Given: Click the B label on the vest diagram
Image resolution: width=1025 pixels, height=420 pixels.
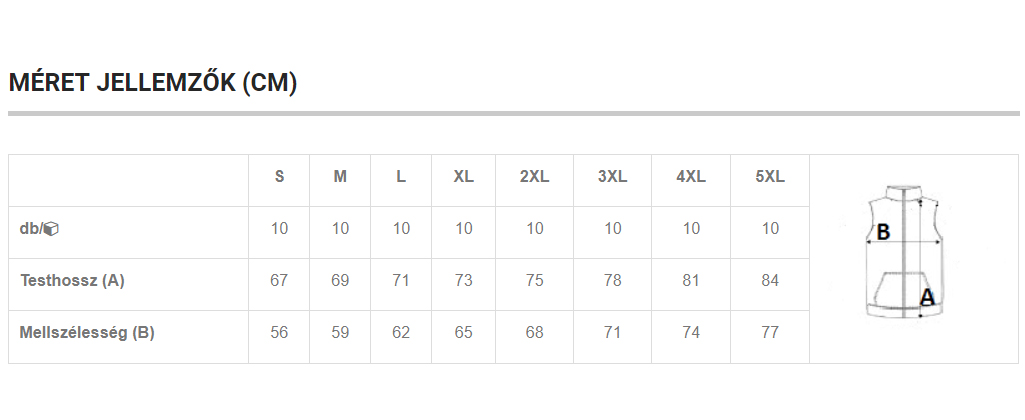Looking at the screenshot, I should click(882, 233).
